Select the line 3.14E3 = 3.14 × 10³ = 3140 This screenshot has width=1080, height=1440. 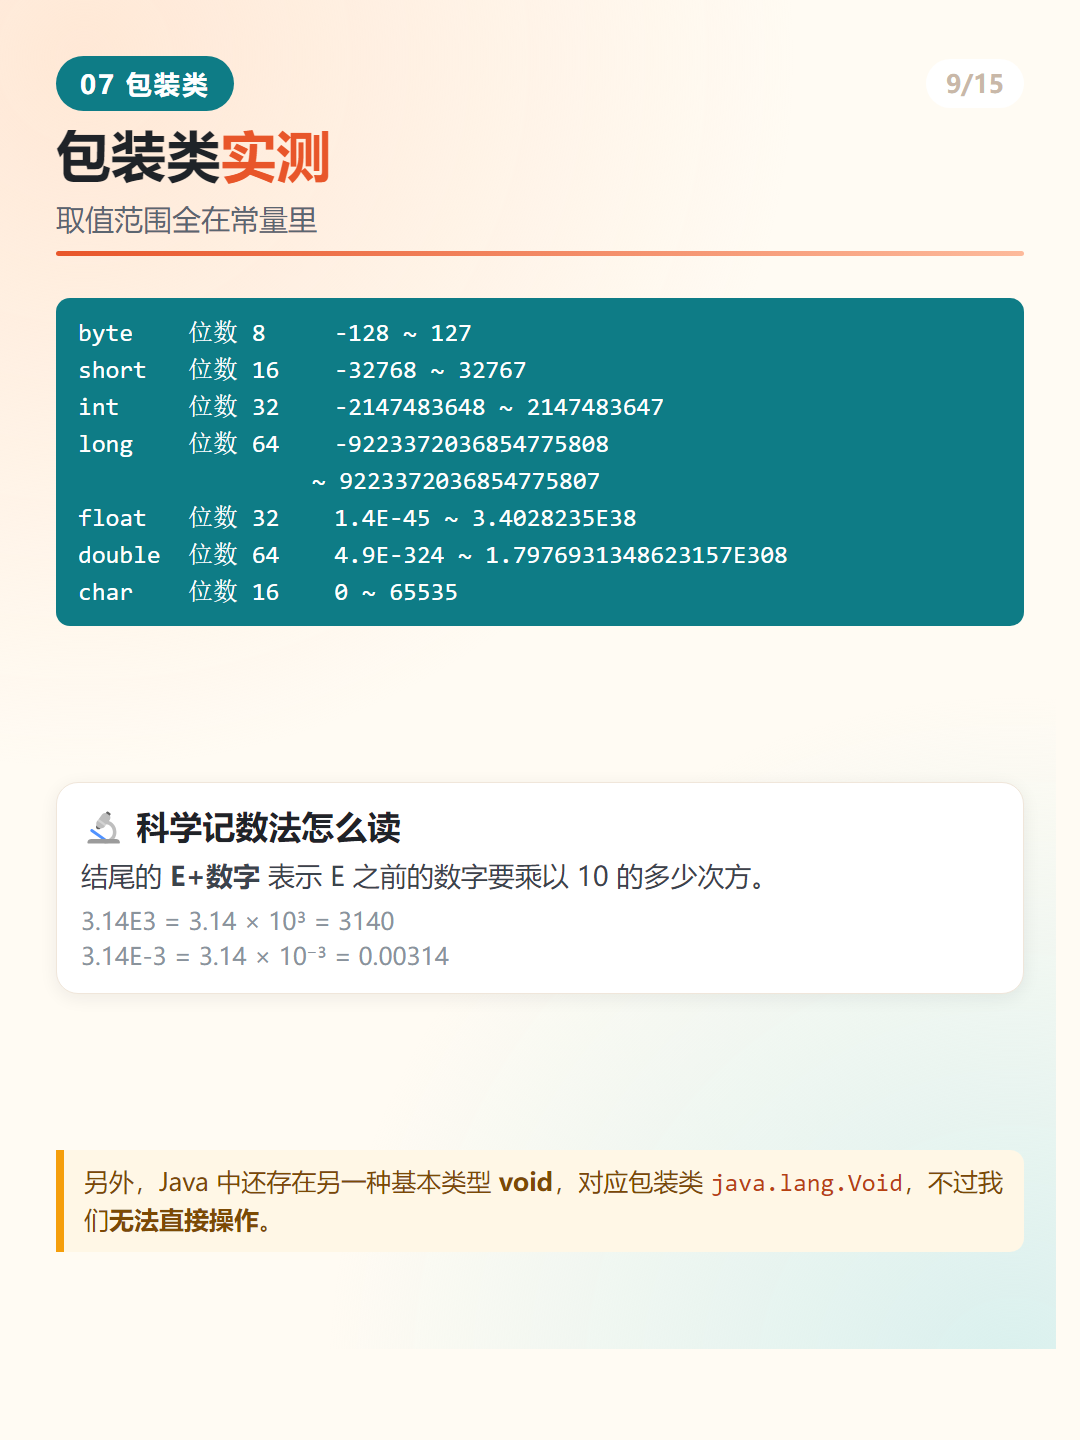point(238,921)
